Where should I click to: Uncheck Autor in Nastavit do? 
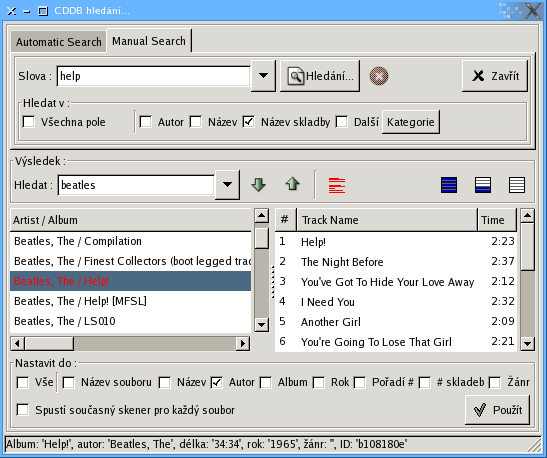click(217, 382)
